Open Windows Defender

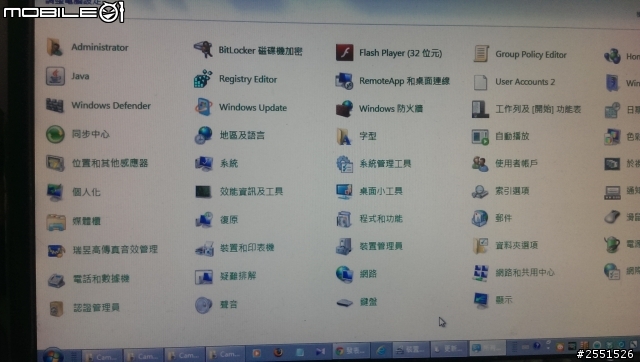tap(98, 106)
